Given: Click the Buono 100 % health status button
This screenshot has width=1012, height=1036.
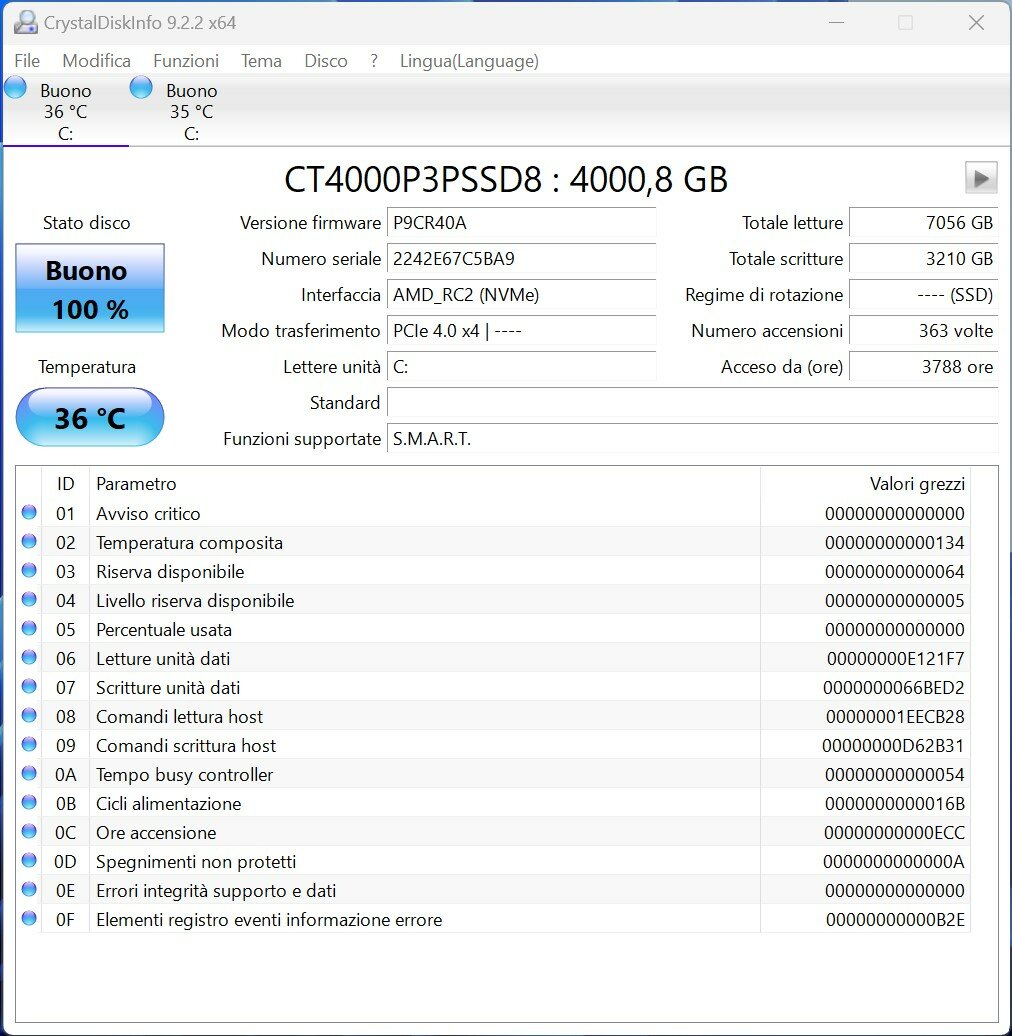Looking at the screenshot, I should click(x=90, y=288).
